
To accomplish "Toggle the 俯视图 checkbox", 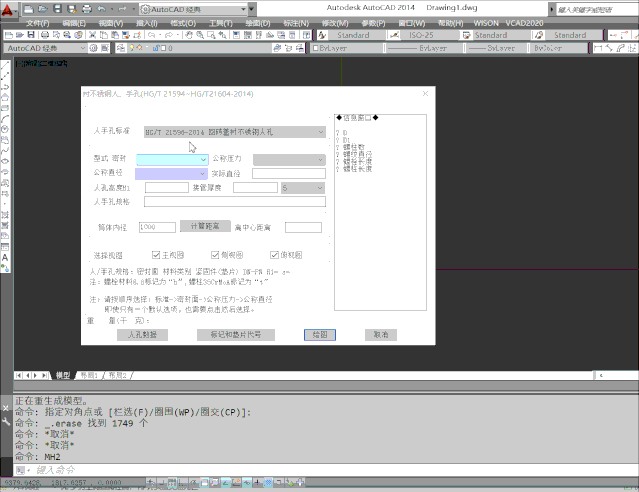I will 273,254.
